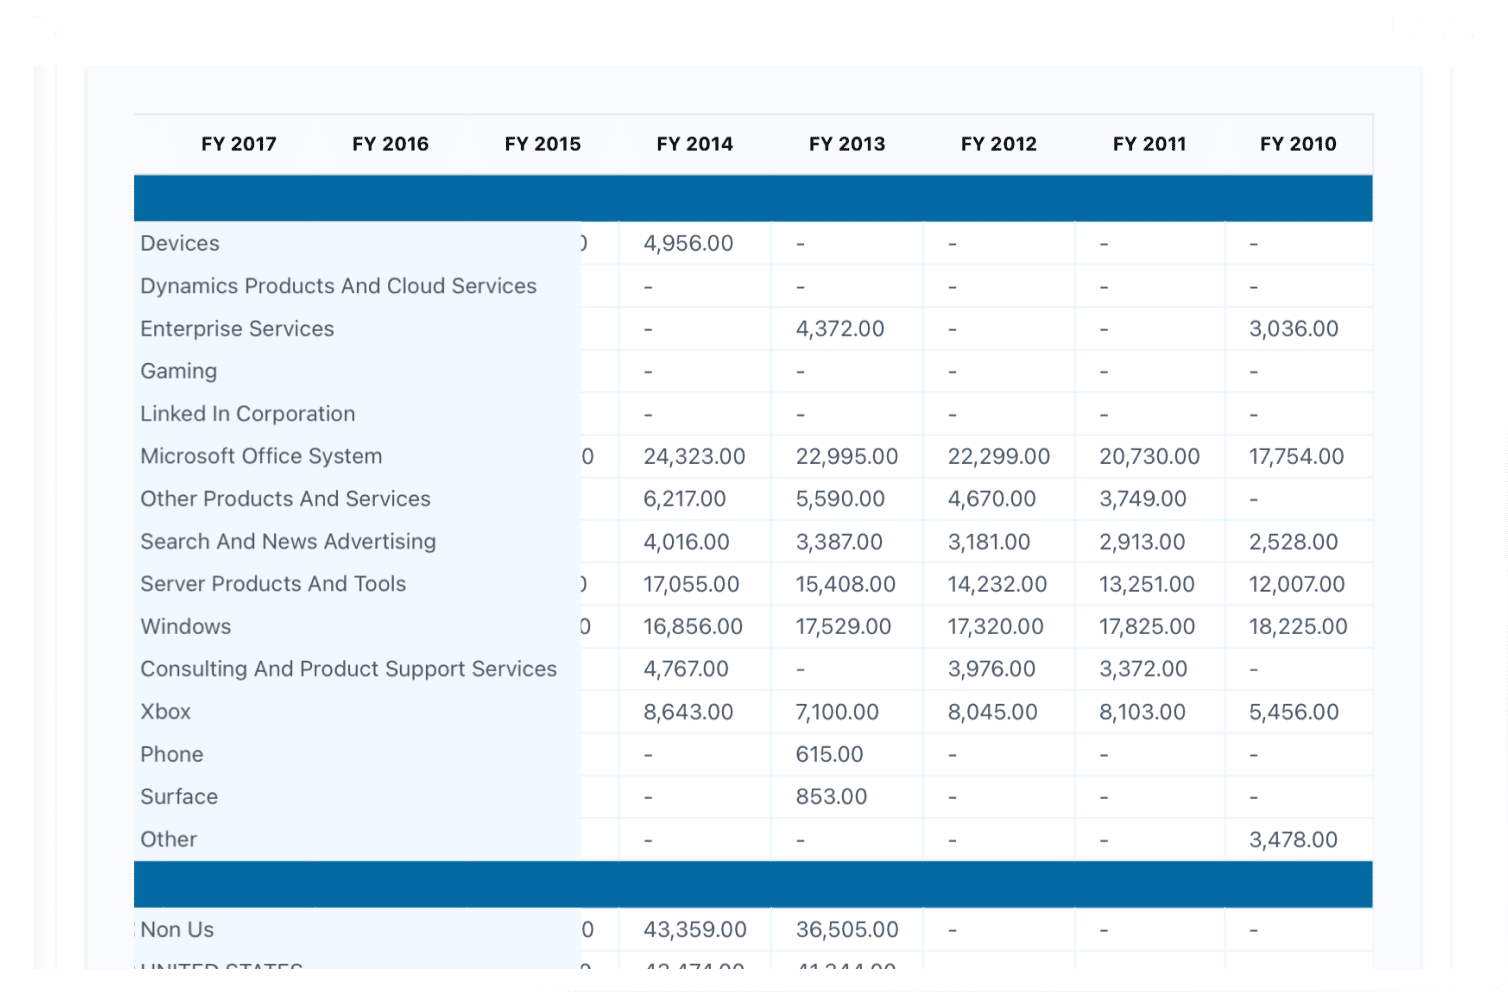Click the FY 2010 column header
The image size is (1508, 992).
[x=1298, y=144]
